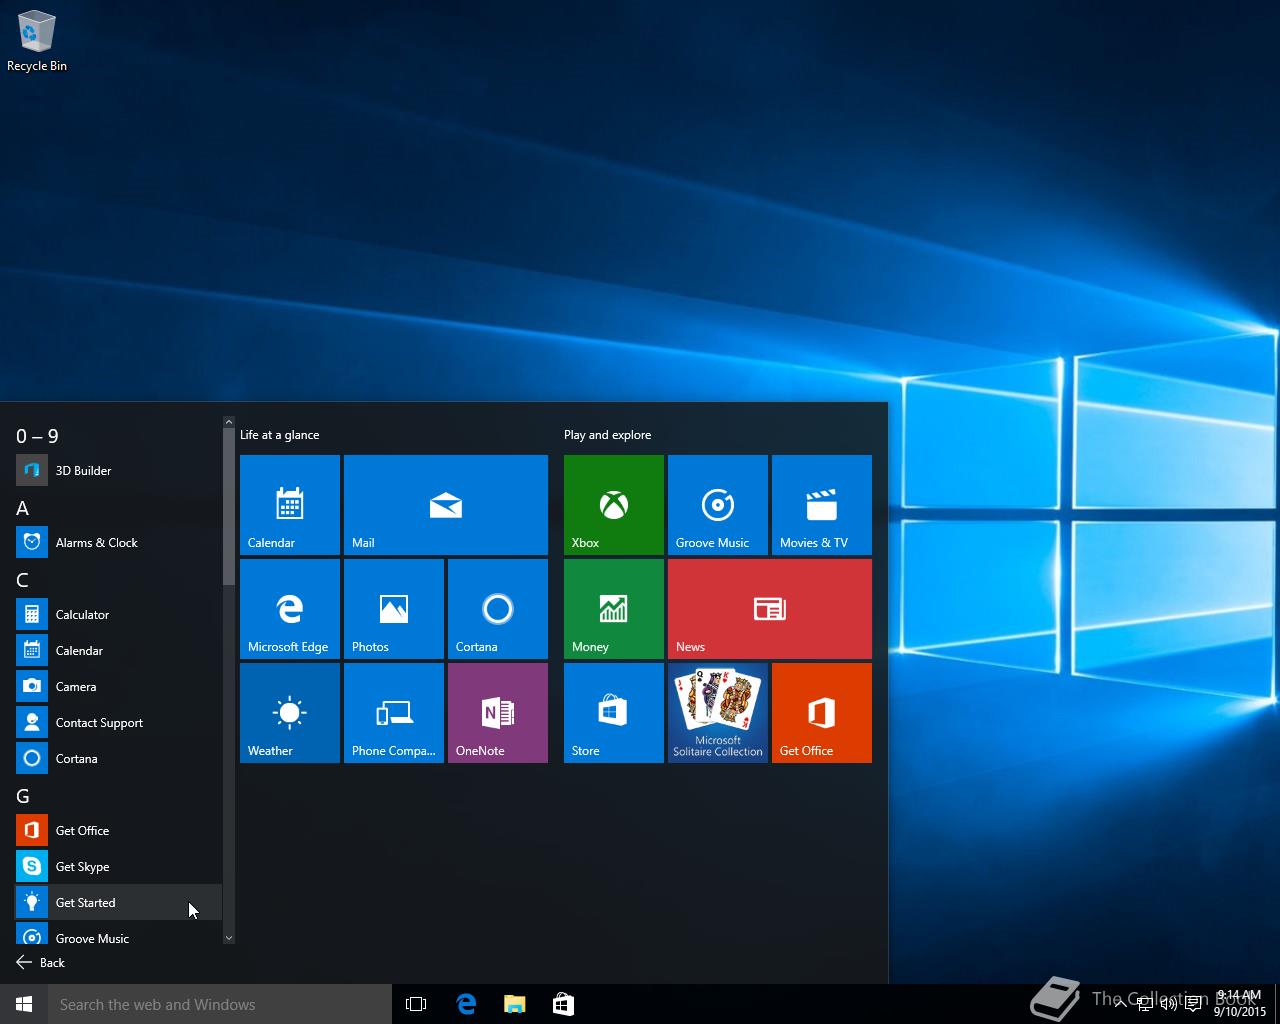Open the Money tile

614,609
